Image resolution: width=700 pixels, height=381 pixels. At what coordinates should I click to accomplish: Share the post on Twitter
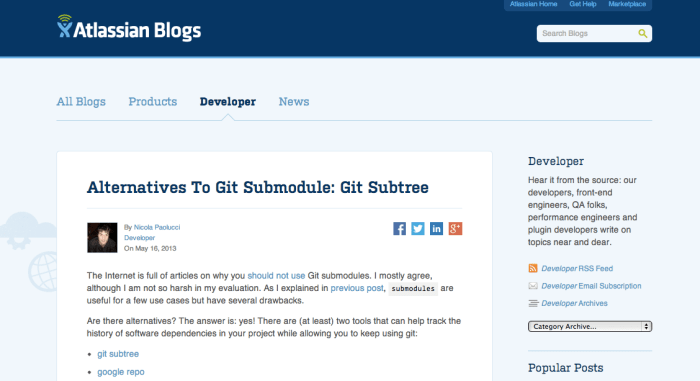point(418,229)
